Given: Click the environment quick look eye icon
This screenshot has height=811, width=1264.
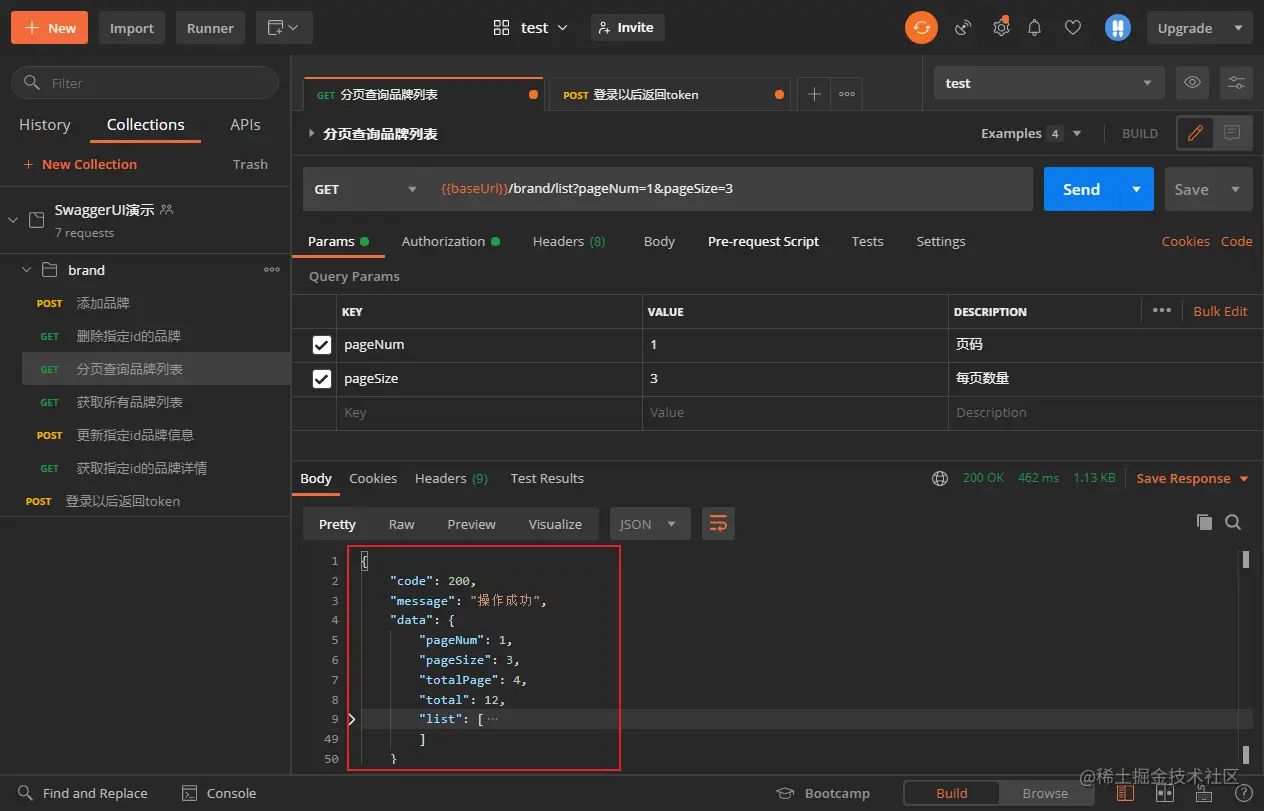Looking at the screenshot, I should 1192,83.
